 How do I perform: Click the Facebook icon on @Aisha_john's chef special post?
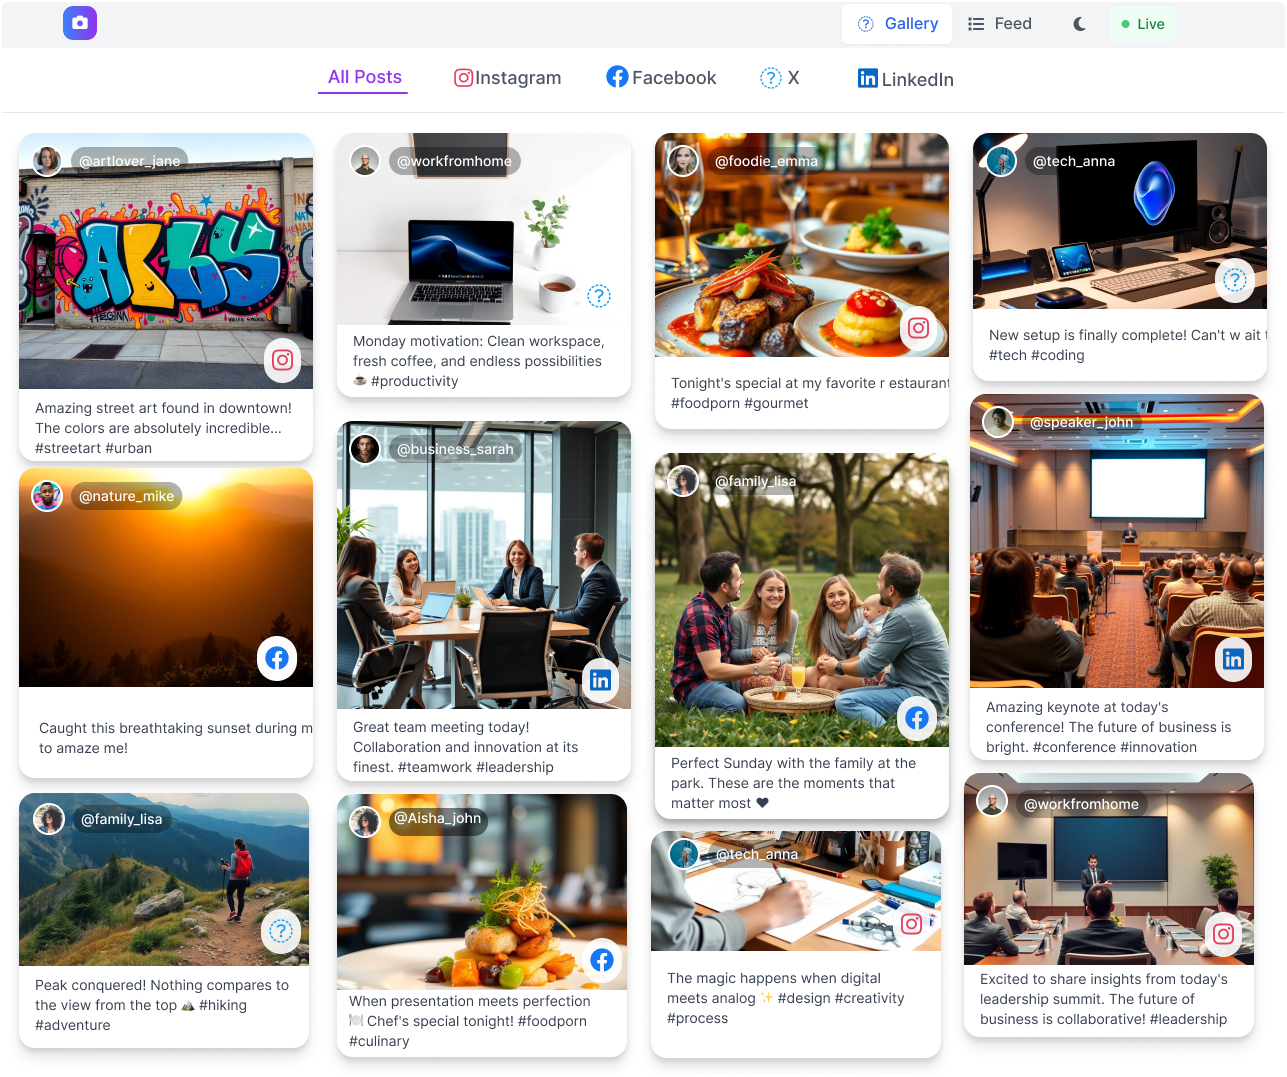(602, 960)
